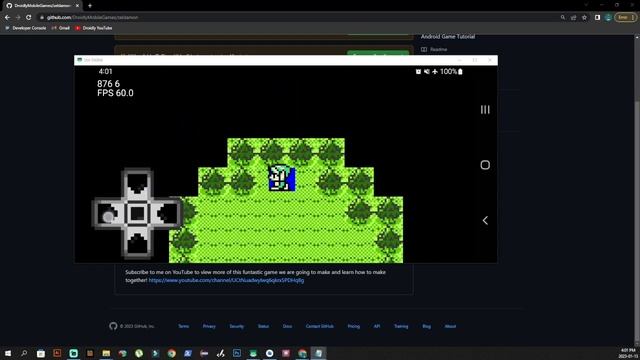Tap the D-pad down arrow

[x=138, y=243]
